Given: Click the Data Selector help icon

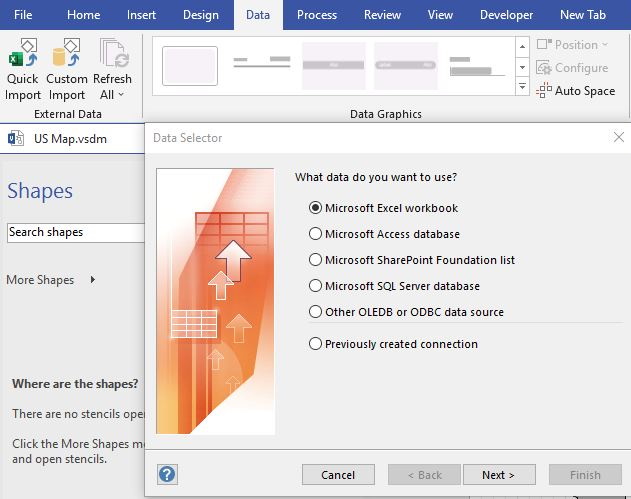Looking at the screenshot, I should tap(167, 474).
